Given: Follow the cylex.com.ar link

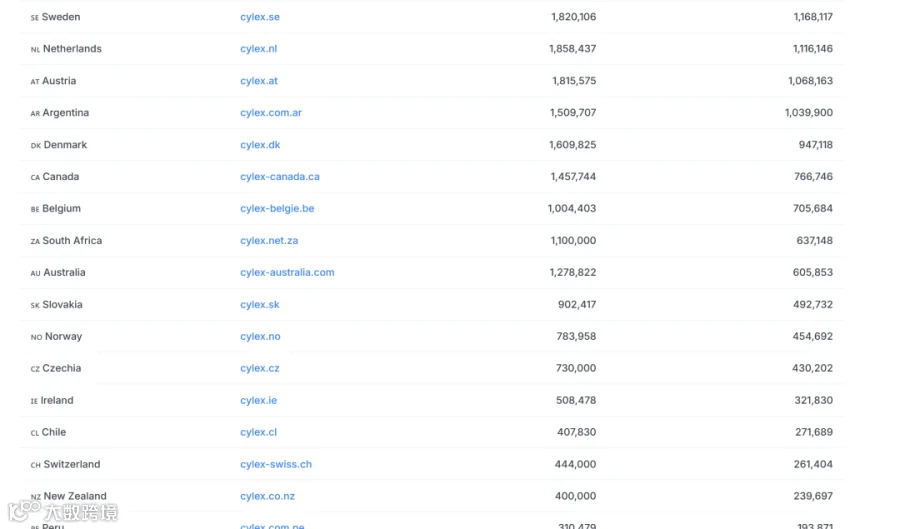Looking at the screenshot, I should coord(270,113).
